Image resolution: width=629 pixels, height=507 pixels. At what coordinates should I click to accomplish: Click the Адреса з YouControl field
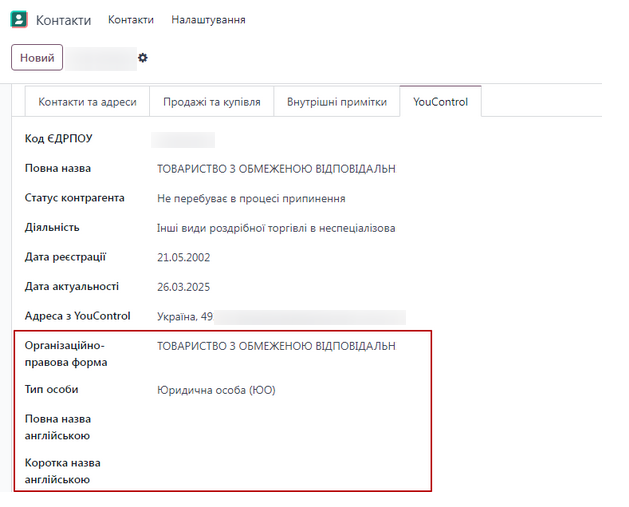point(280,317)
